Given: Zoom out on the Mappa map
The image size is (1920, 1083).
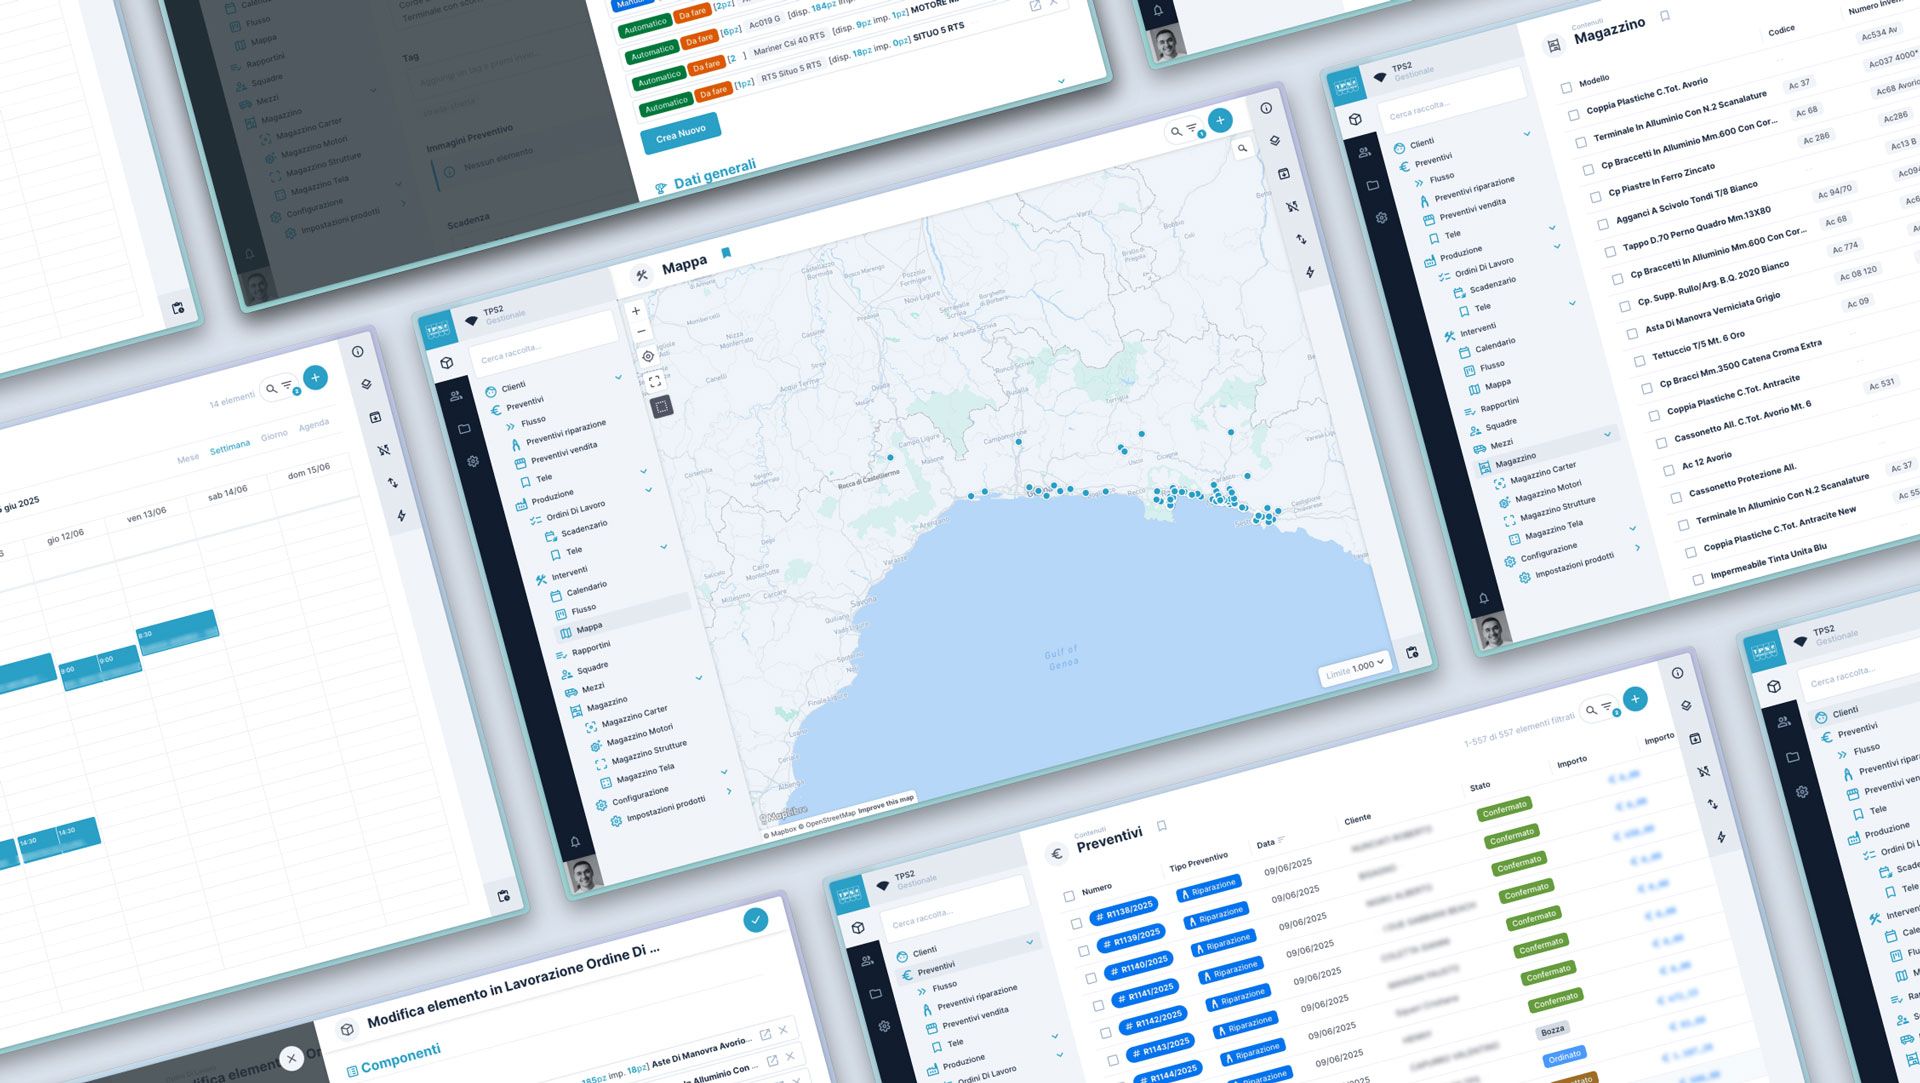Looking at the screenshot, I should click(641, 331).
